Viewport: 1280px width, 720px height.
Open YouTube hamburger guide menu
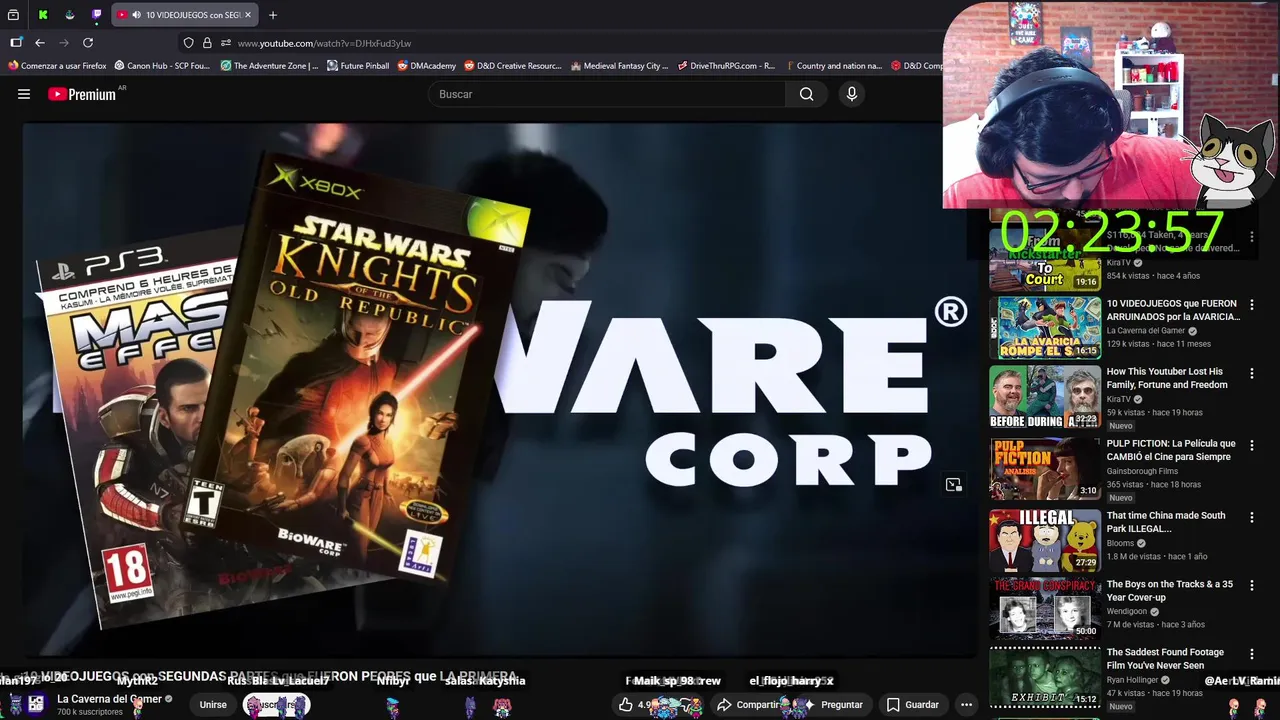tap(24, 94)
